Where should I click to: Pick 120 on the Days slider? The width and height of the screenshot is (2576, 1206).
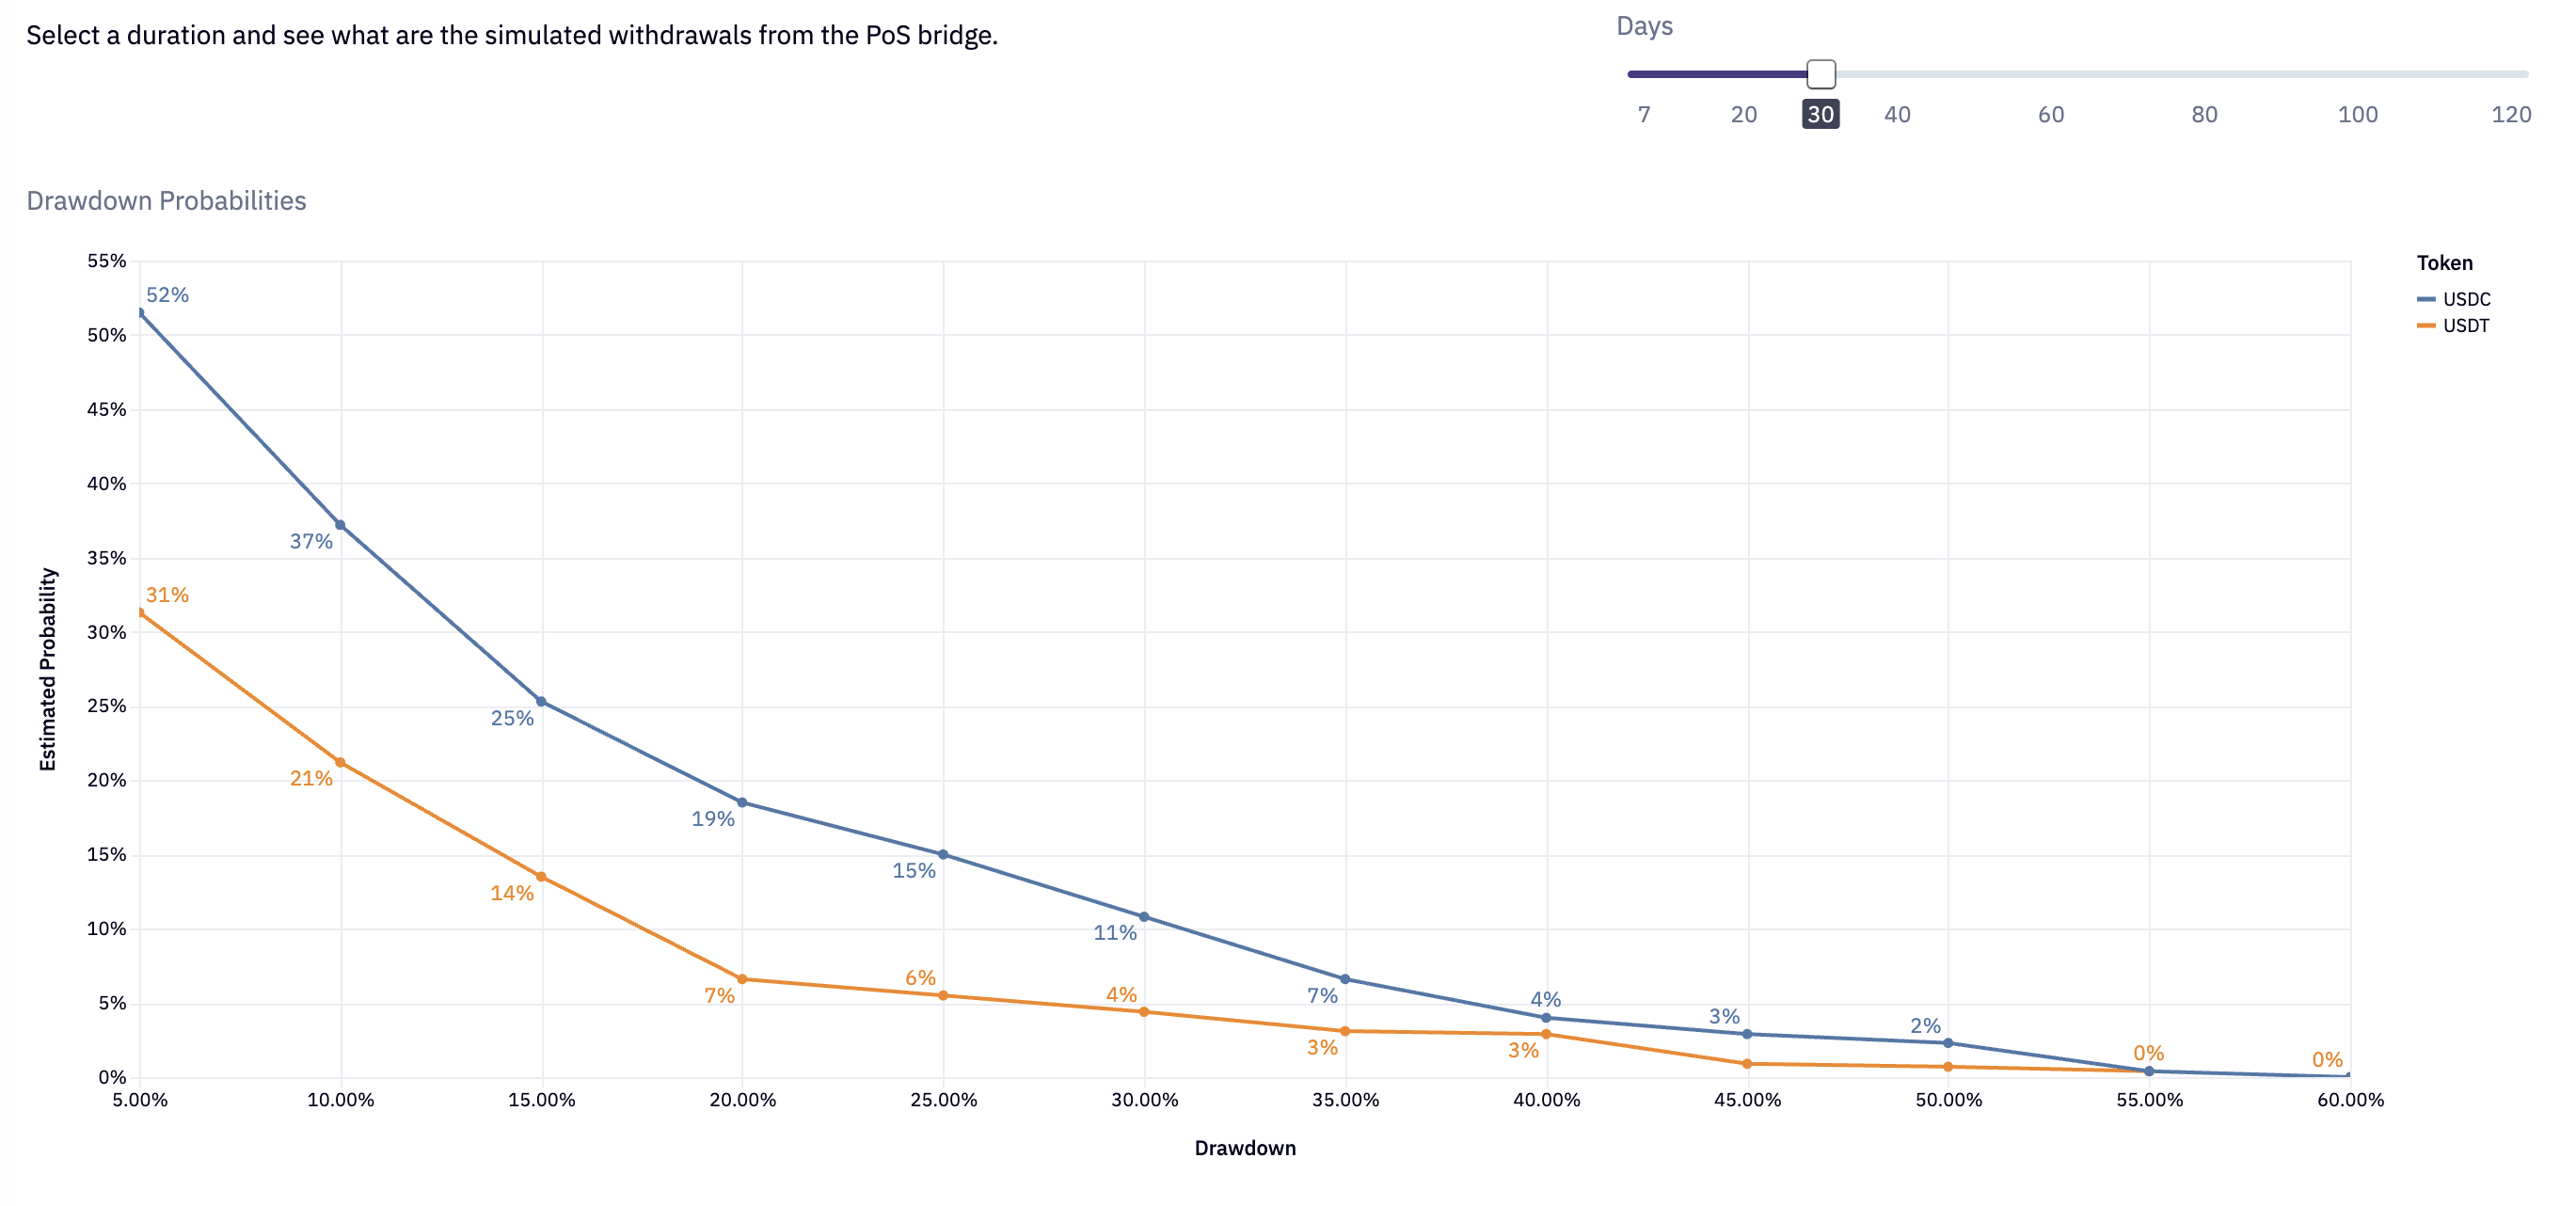[2510, 114]
